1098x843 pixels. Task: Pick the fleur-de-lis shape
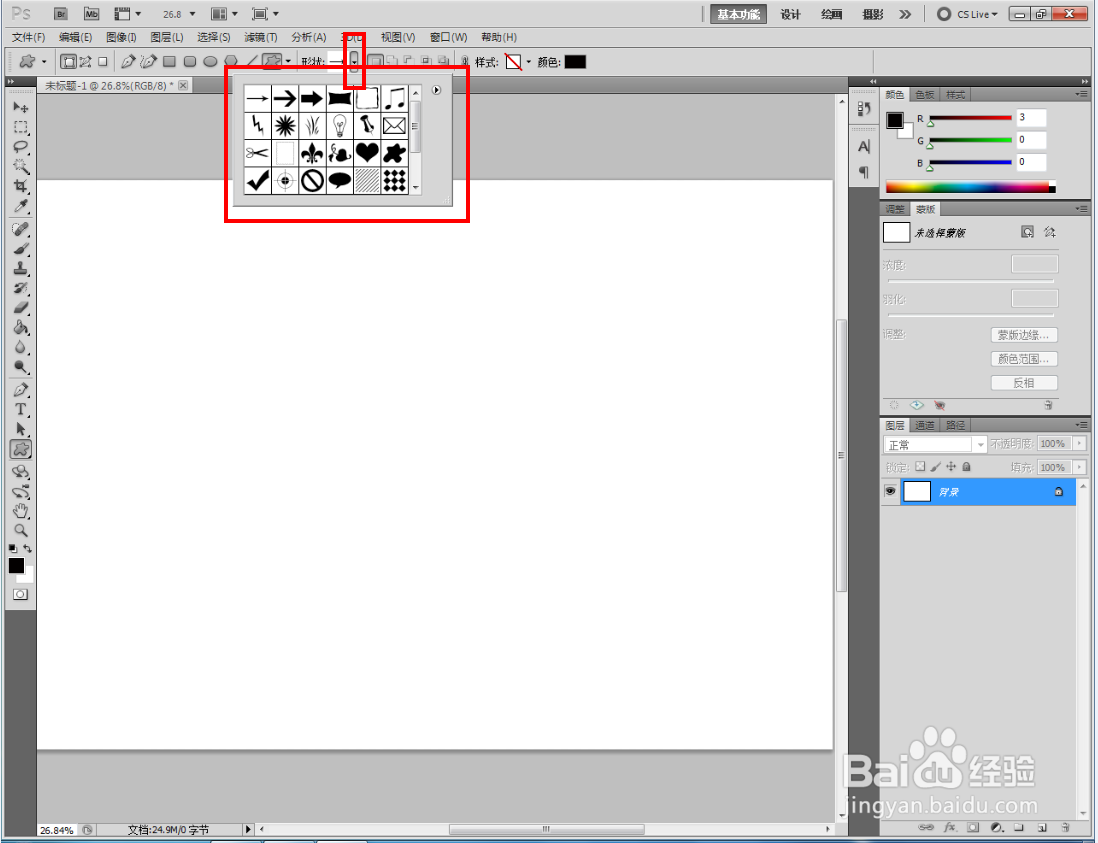[x=312, y=153]
